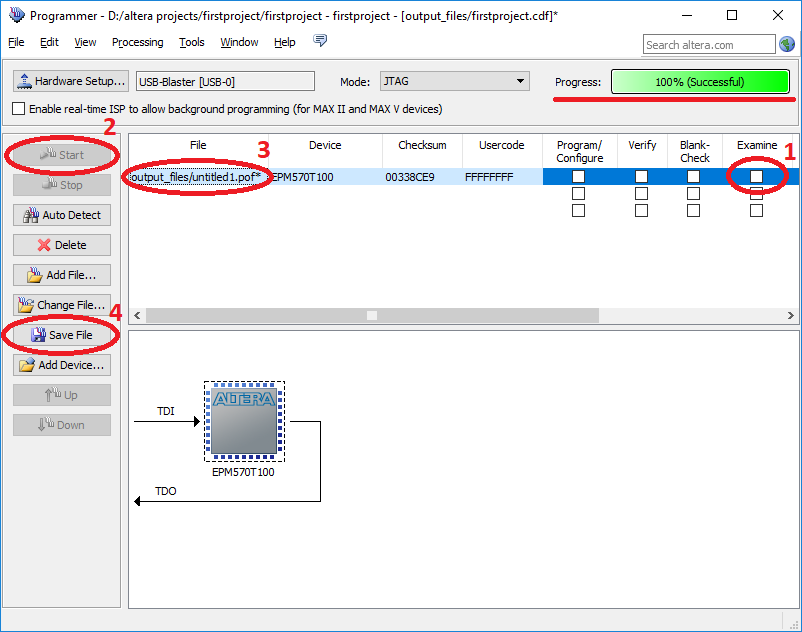Open the Processing menu
The image size is (802, 632).
[x=138, y=42]
